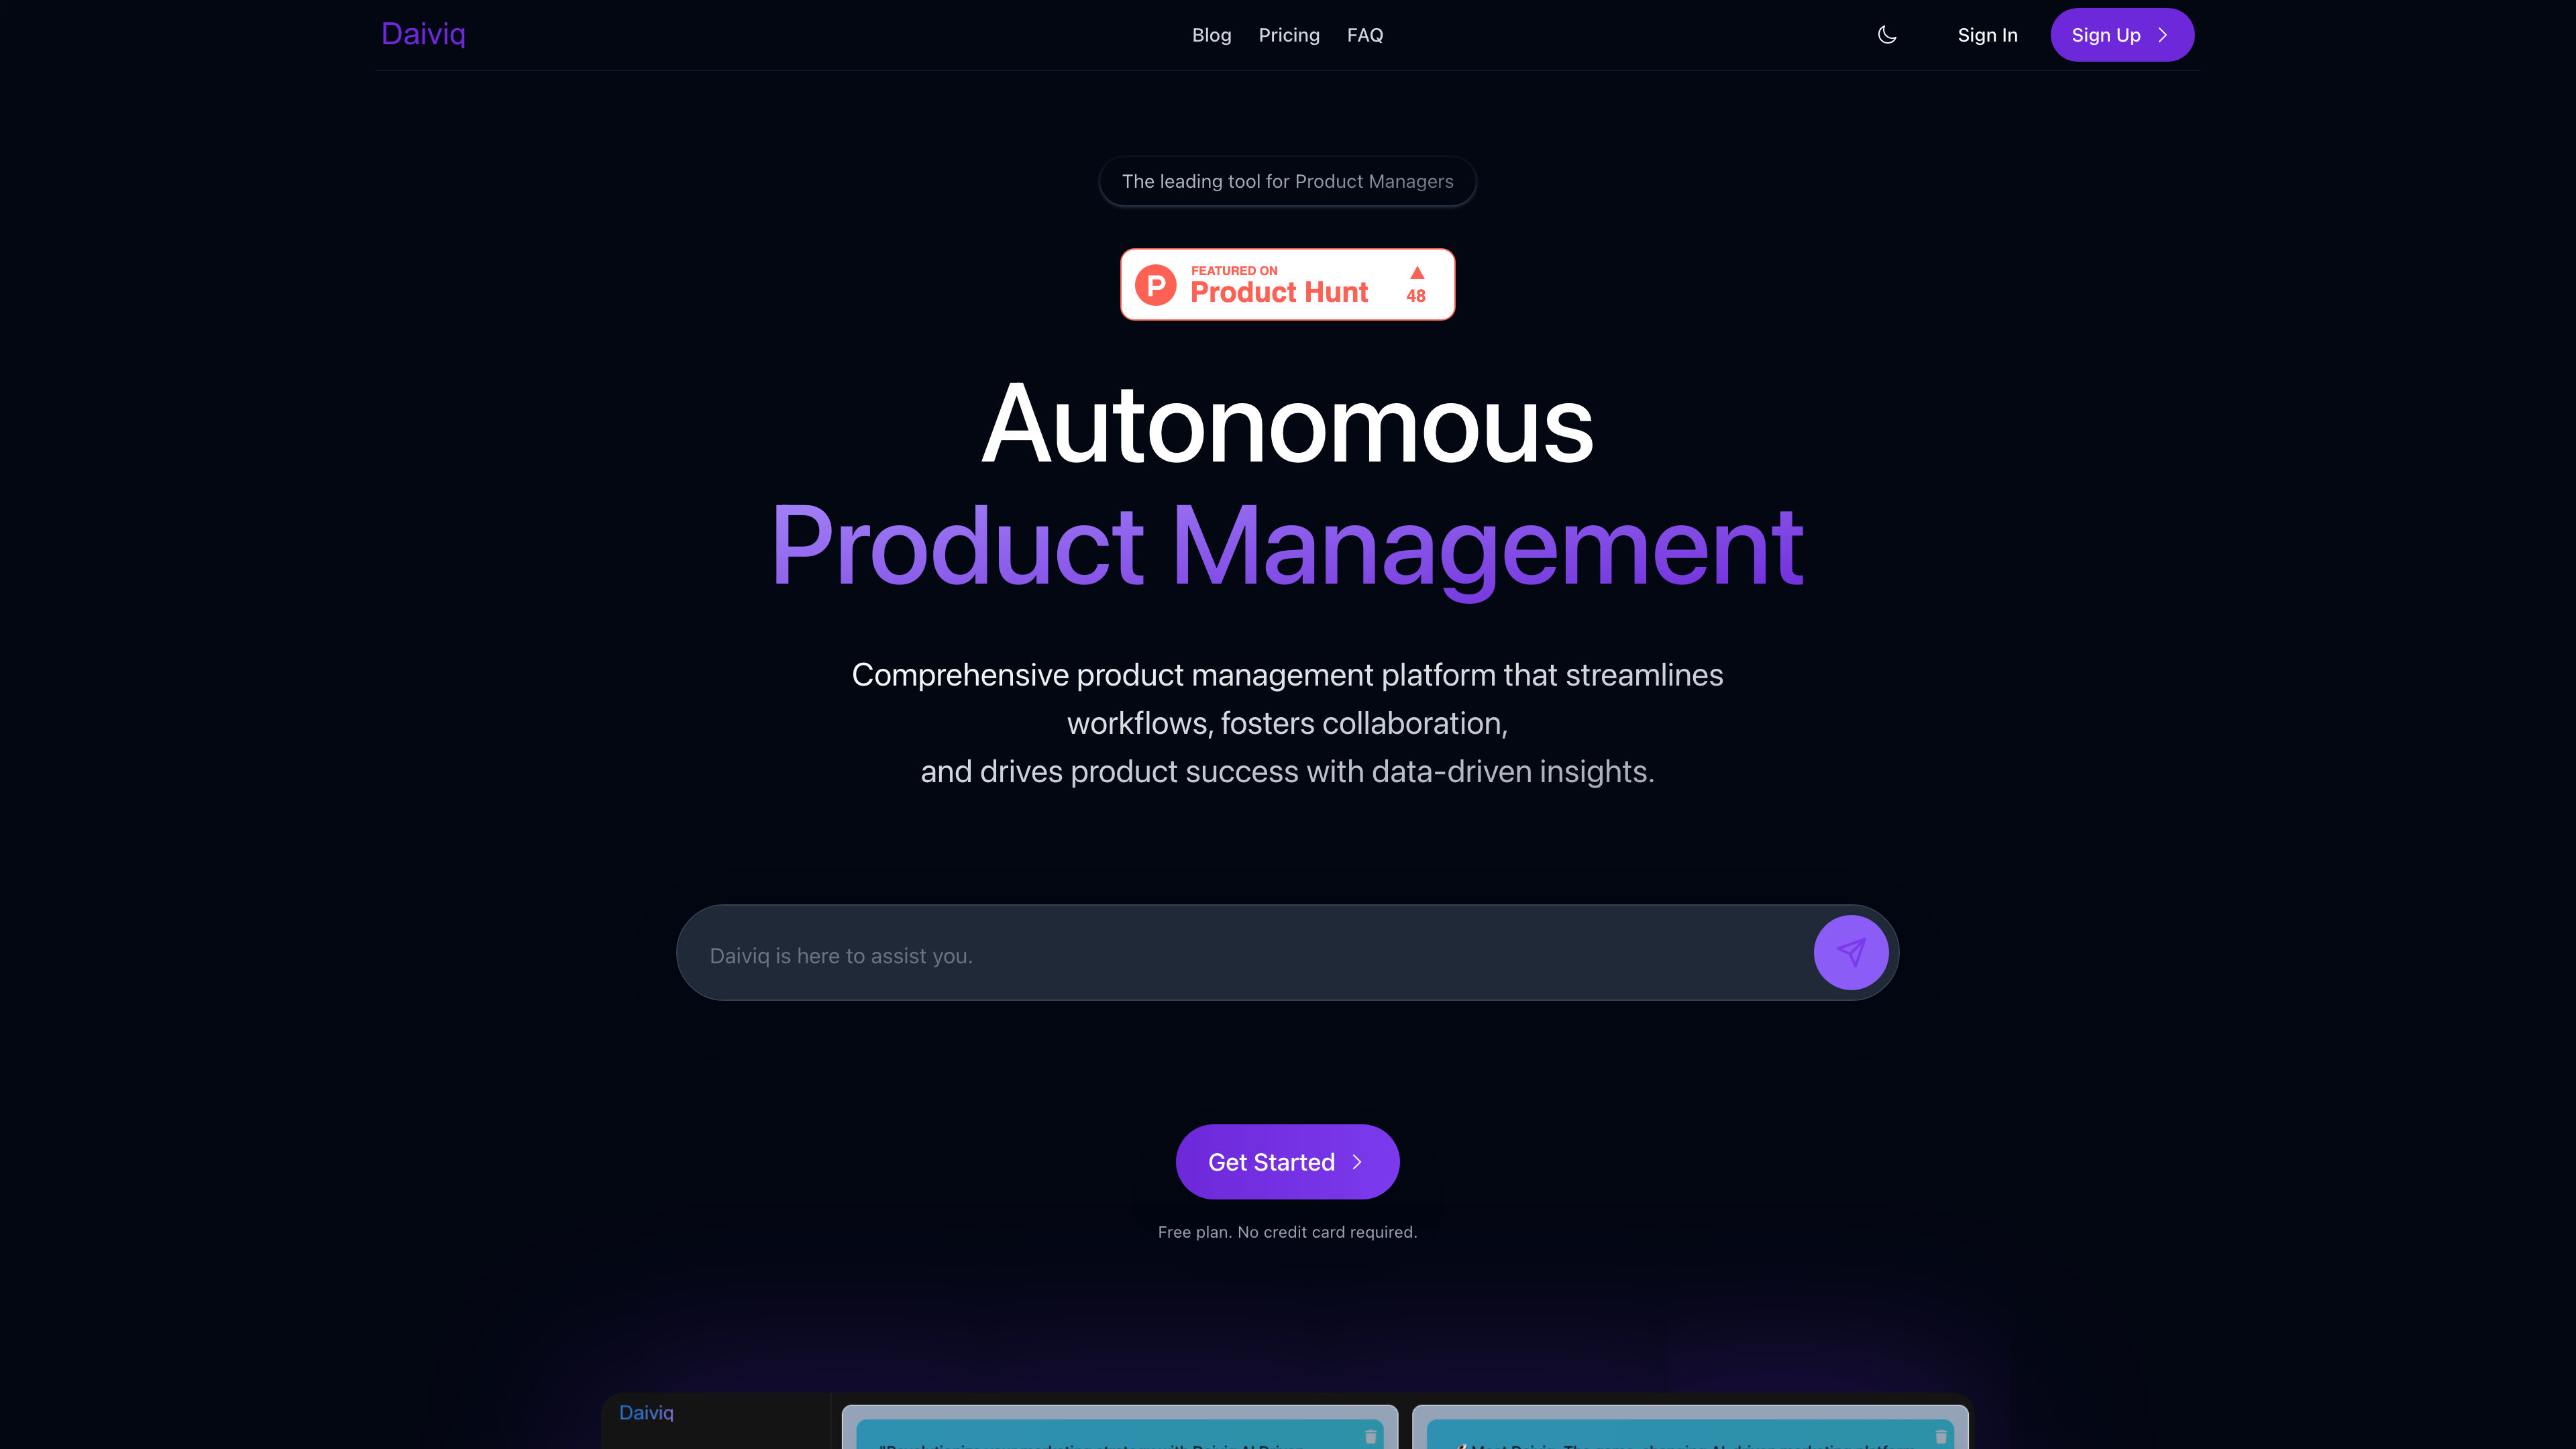The height and width of the screenshot is (1449, 2576).
Task: Expand the Blog navigation dropdown
Action: [1210, 34]
